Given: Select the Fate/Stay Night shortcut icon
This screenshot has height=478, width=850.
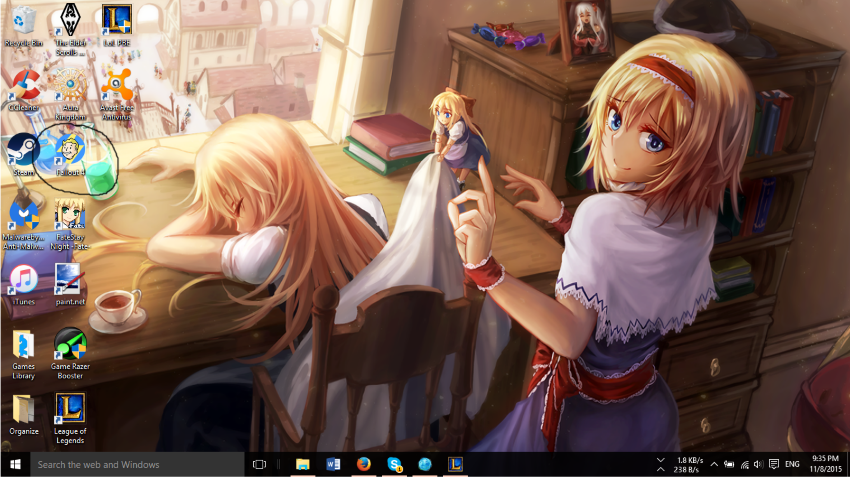Looking at the screenshot, I should (70, 224).
